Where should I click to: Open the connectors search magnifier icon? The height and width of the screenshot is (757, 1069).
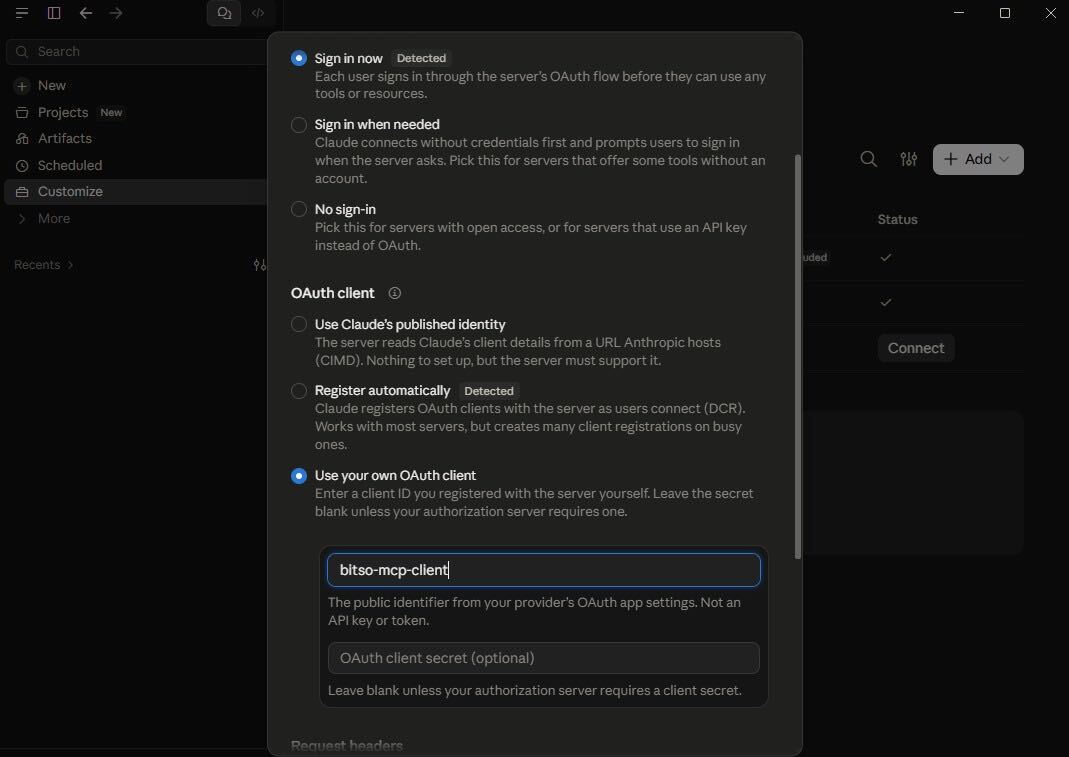(869, 159)
